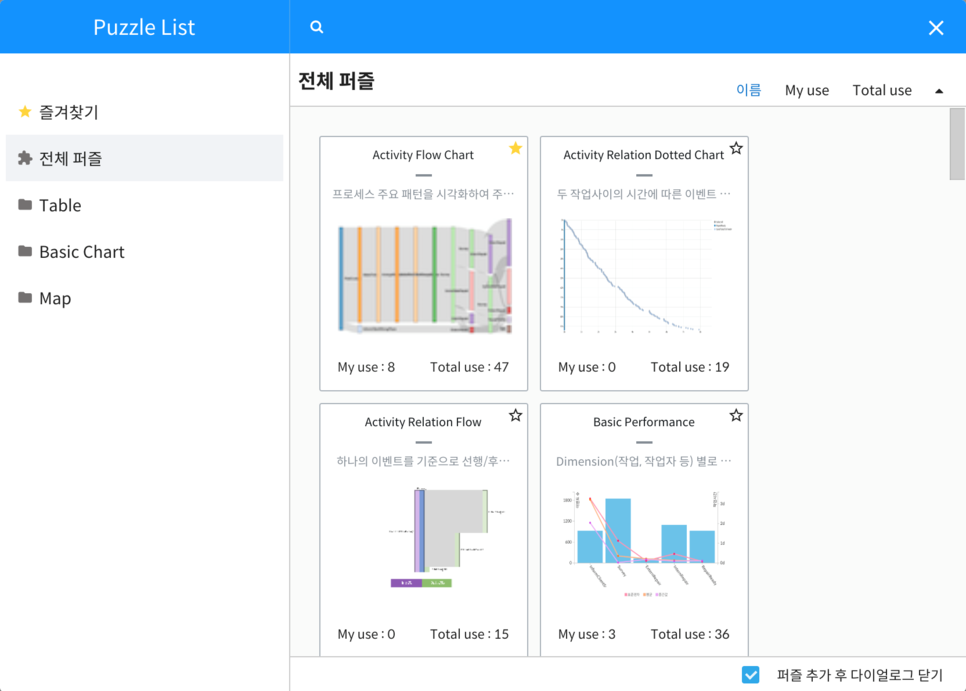Screen dimensions: 966x691
Task: Sort puzzles by Total use
Action: point(881,90)
